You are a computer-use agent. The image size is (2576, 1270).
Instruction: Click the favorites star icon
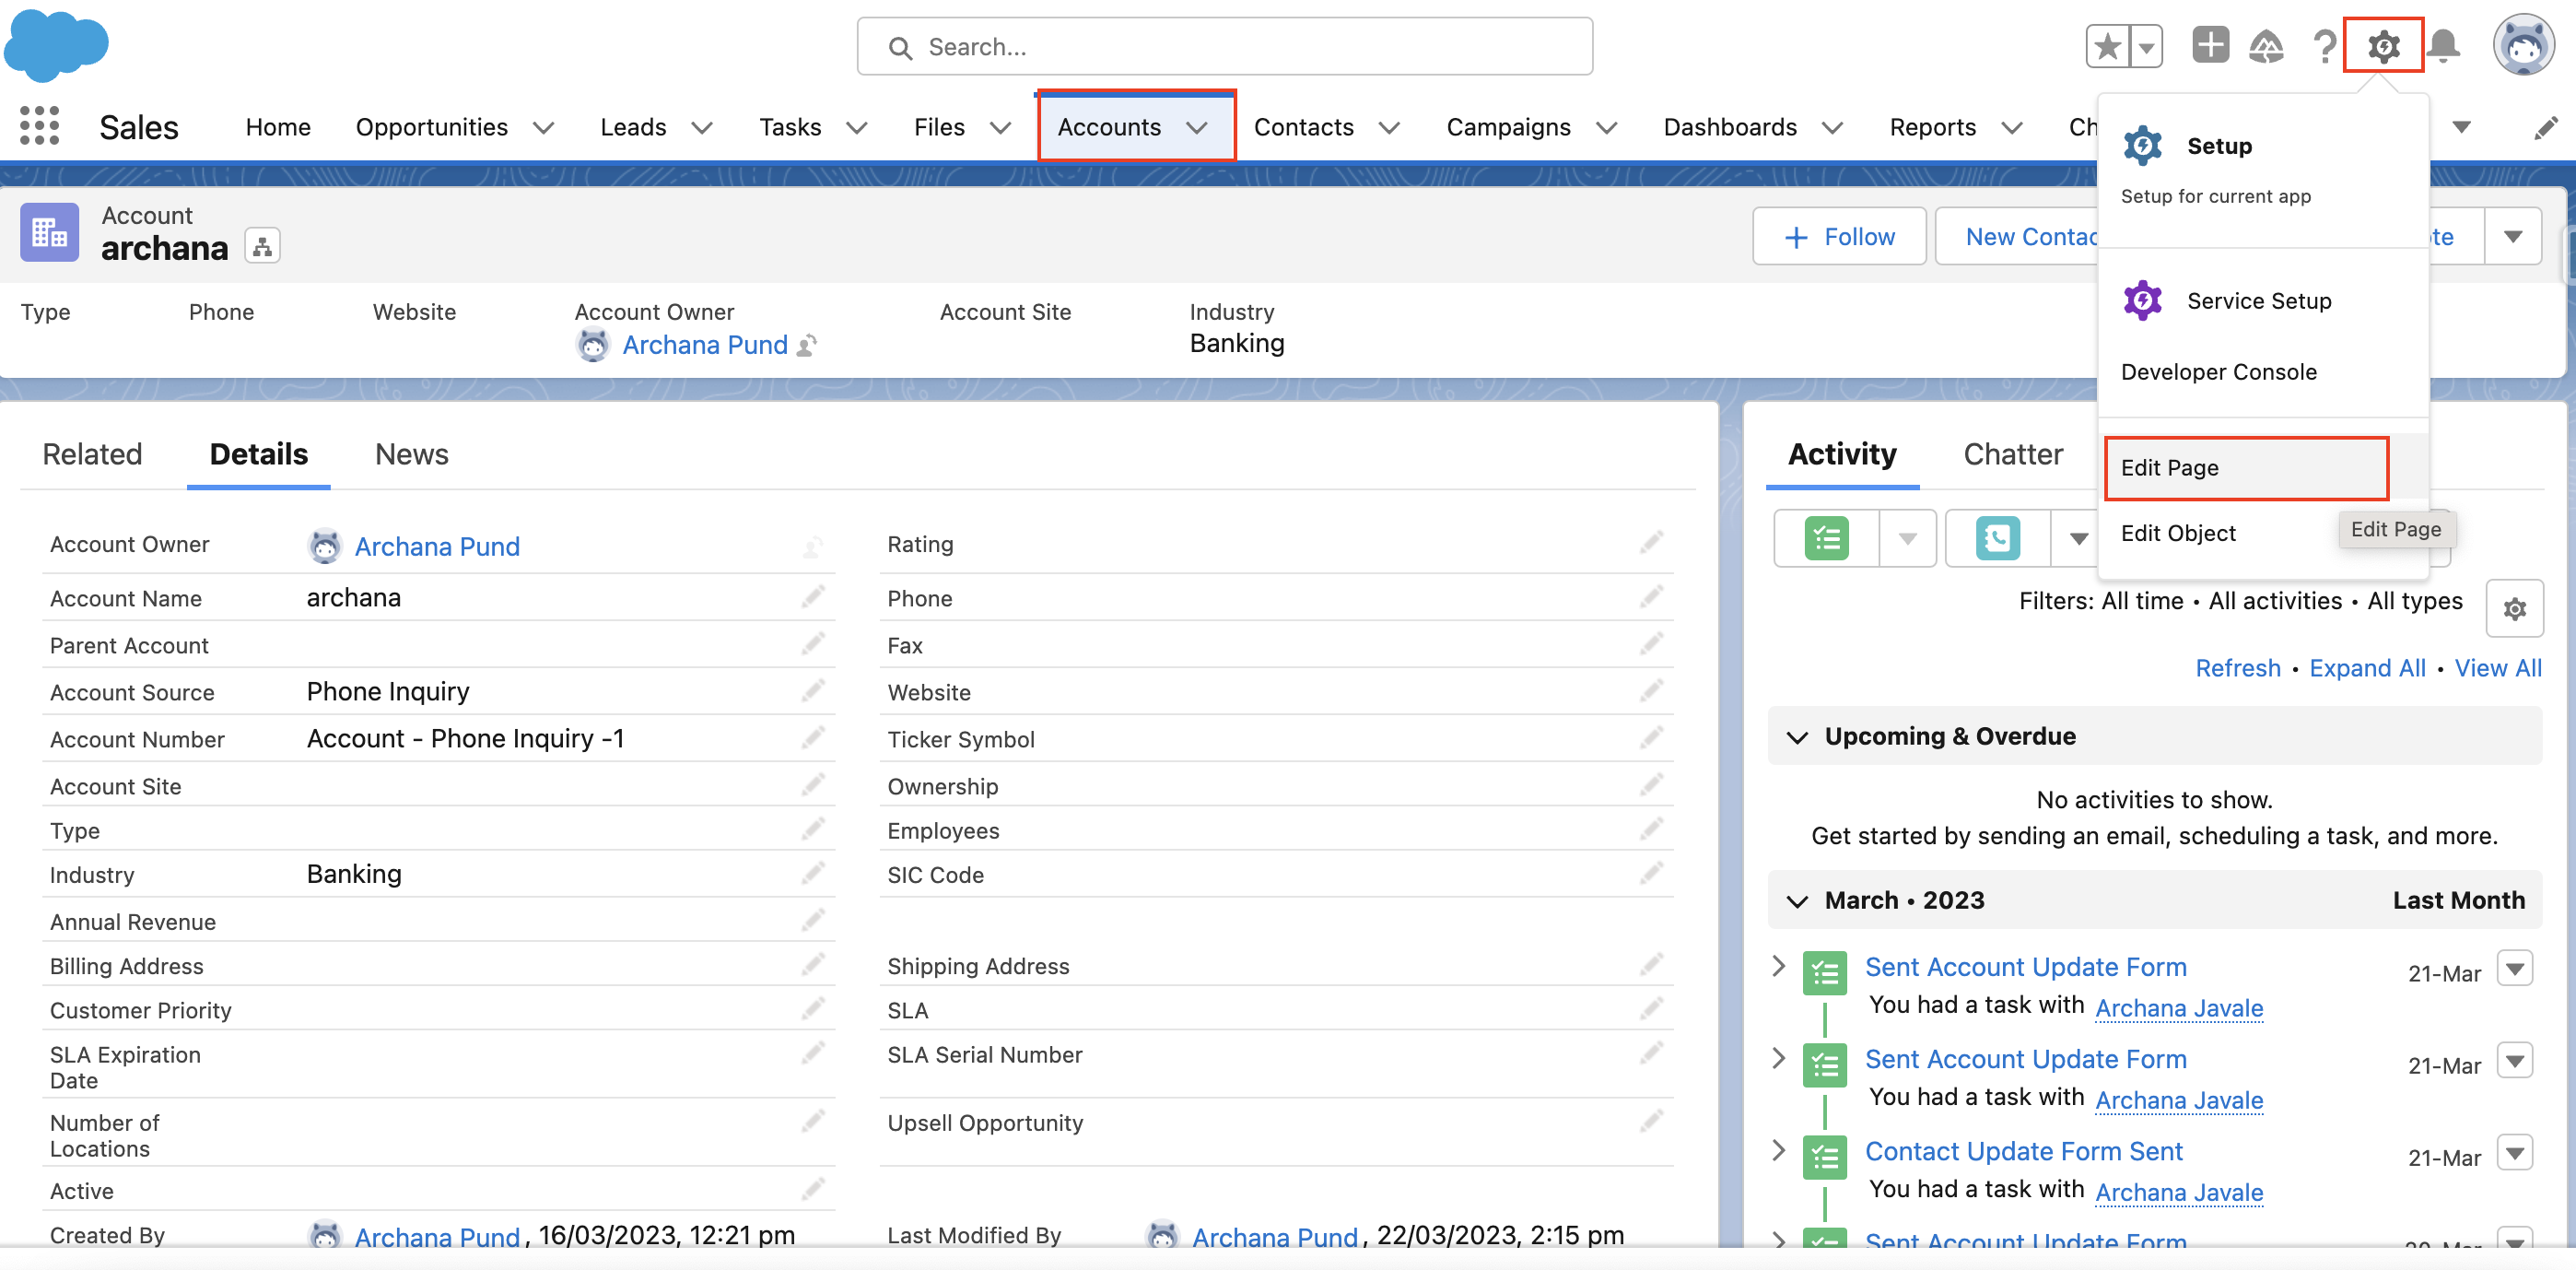[2108, 46]
